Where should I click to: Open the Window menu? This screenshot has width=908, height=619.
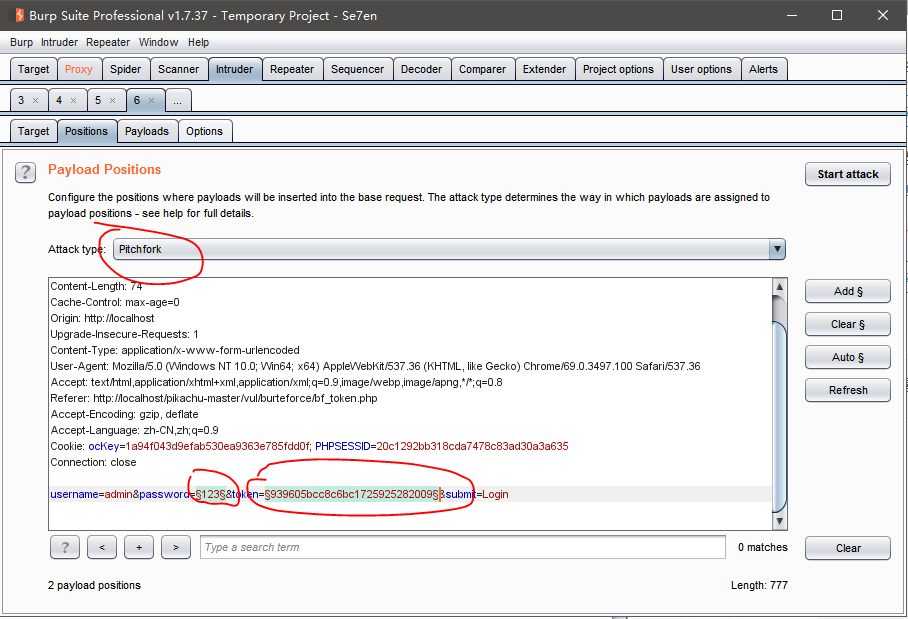158,42
